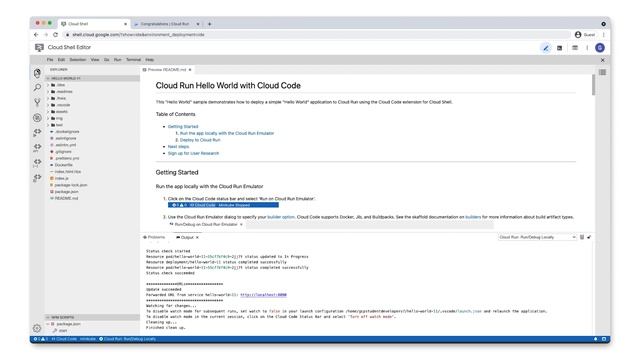Open the Deploy to Cloud Run link
640x360 pixels.
200,140
